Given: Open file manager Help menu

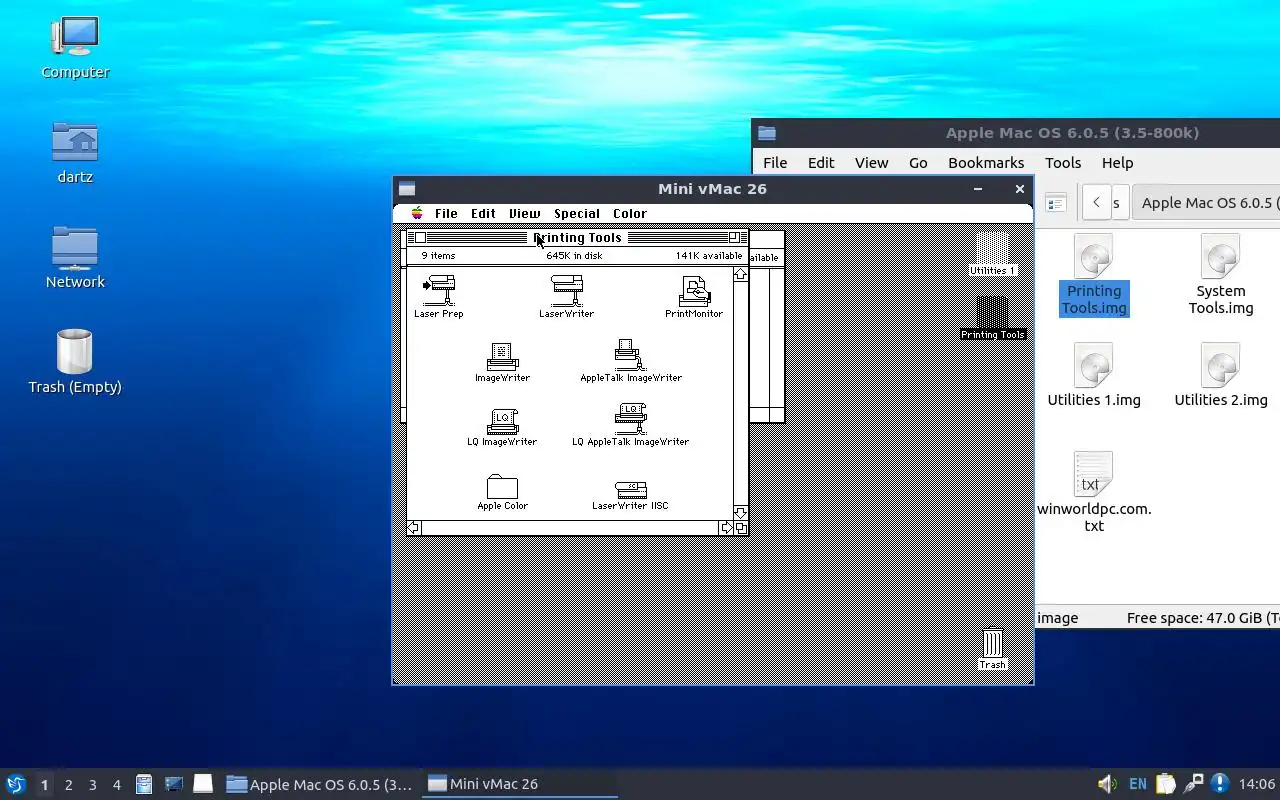Looking at the screenshot, I should click(x=1117, y=162).
